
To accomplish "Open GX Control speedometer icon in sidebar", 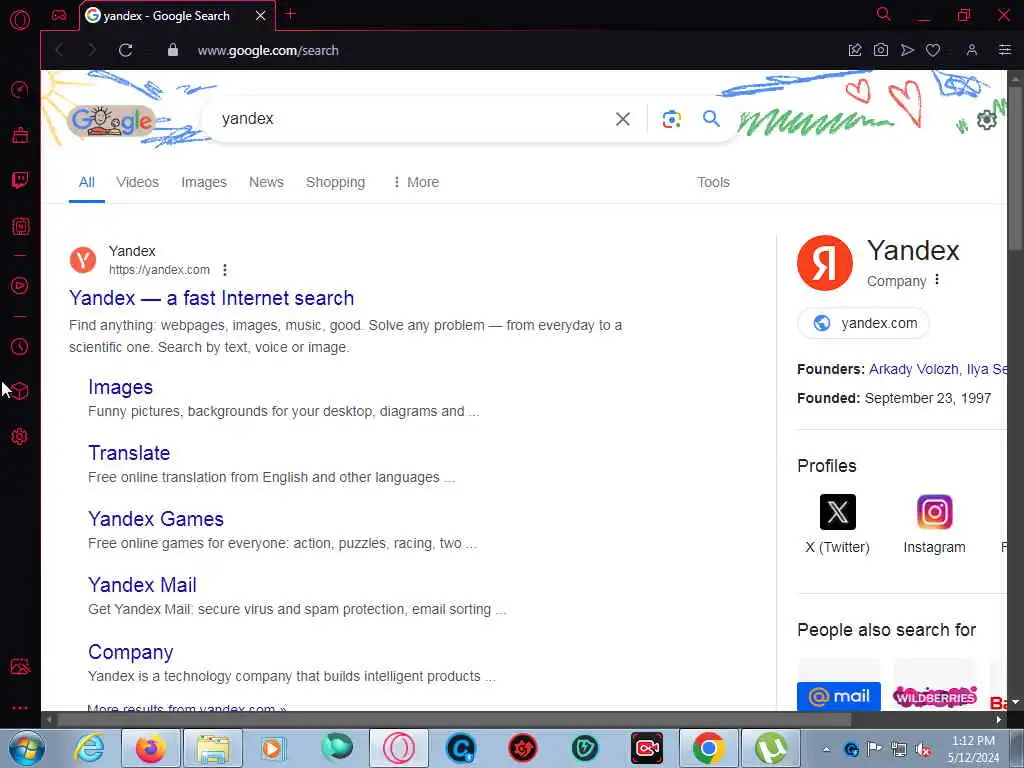I will point(20,89).
